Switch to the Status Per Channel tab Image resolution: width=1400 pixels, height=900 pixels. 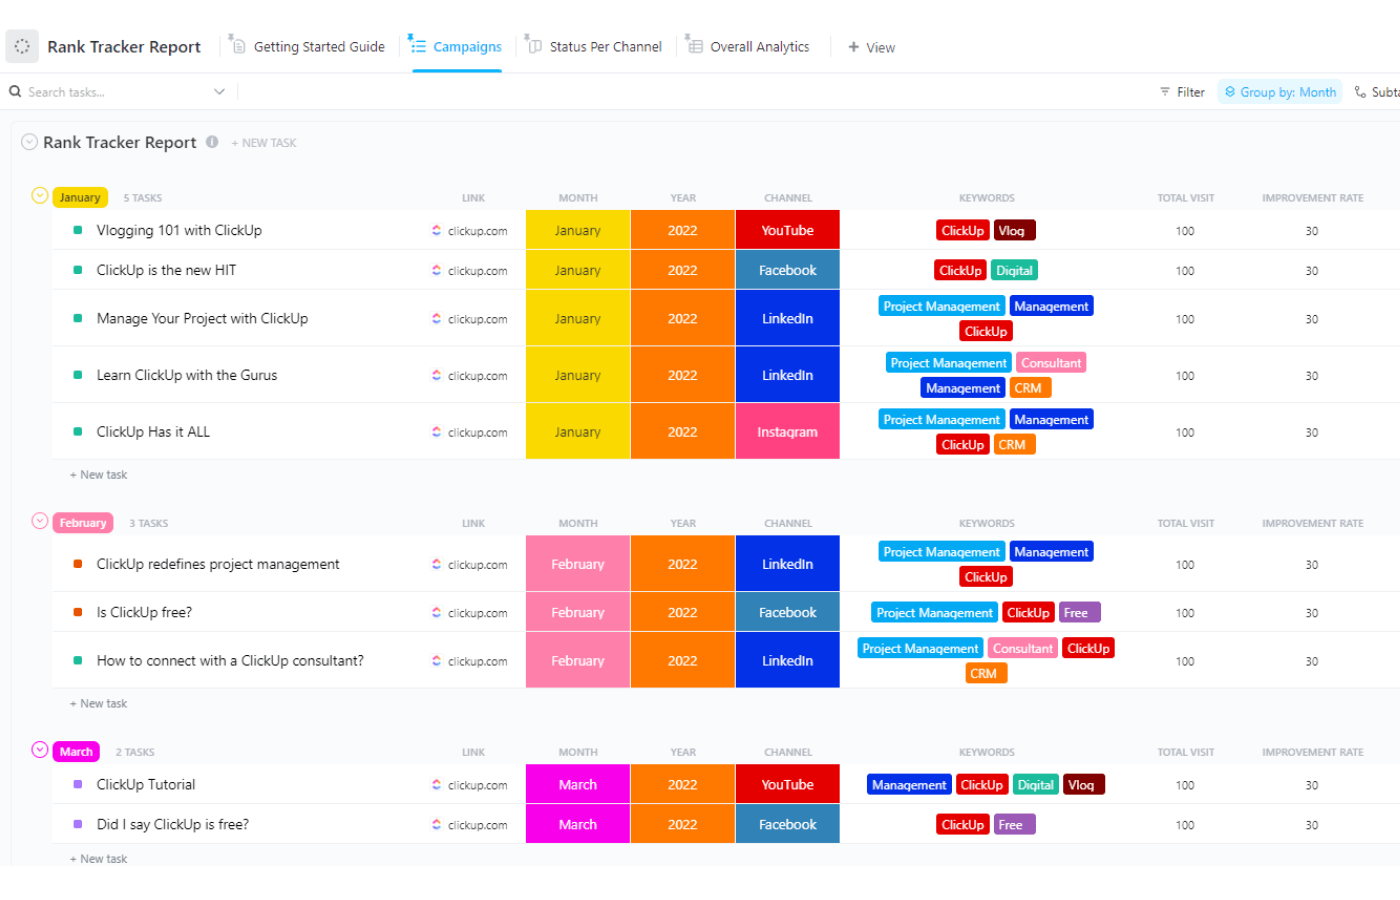(604, 47)
